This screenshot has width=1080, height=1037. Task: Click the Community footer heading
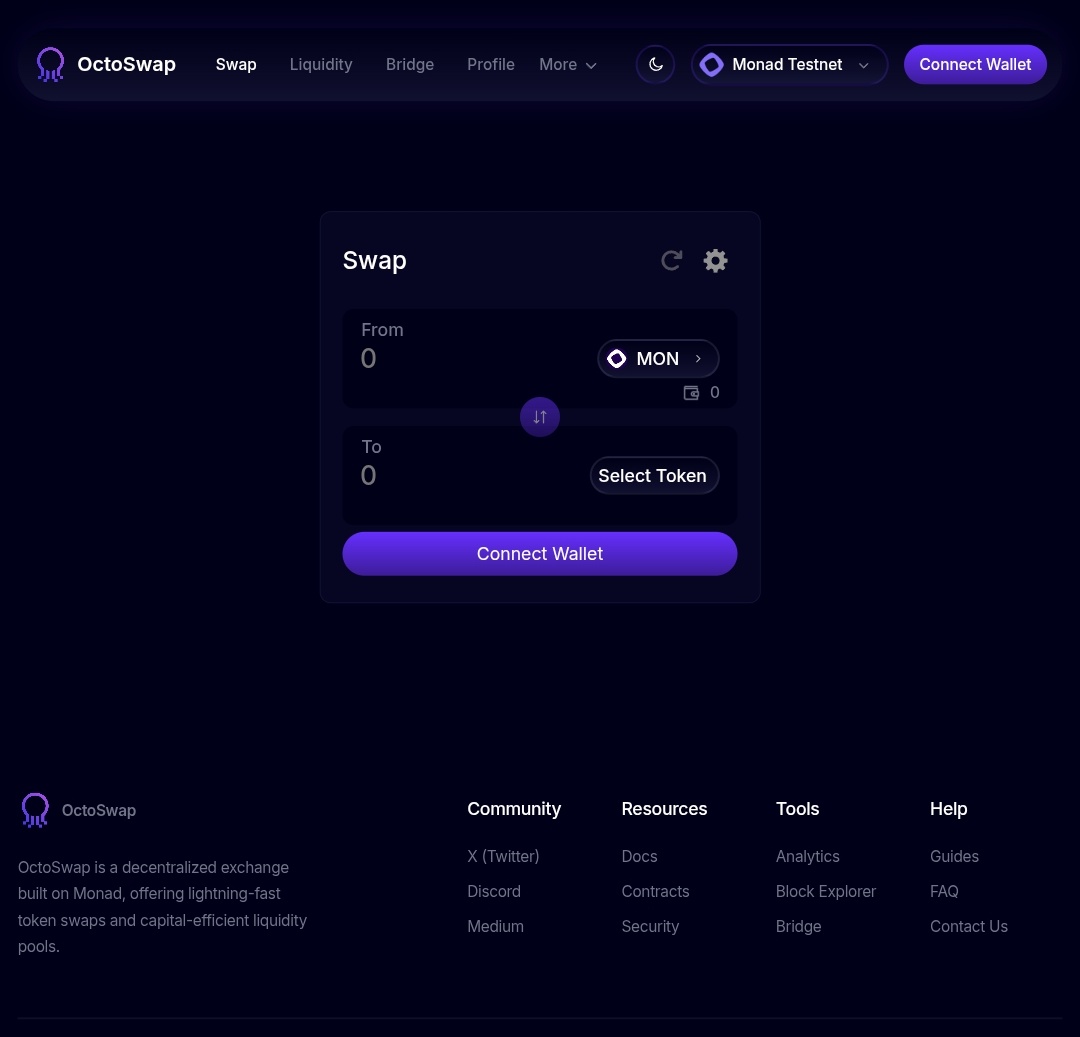(514, 809)
